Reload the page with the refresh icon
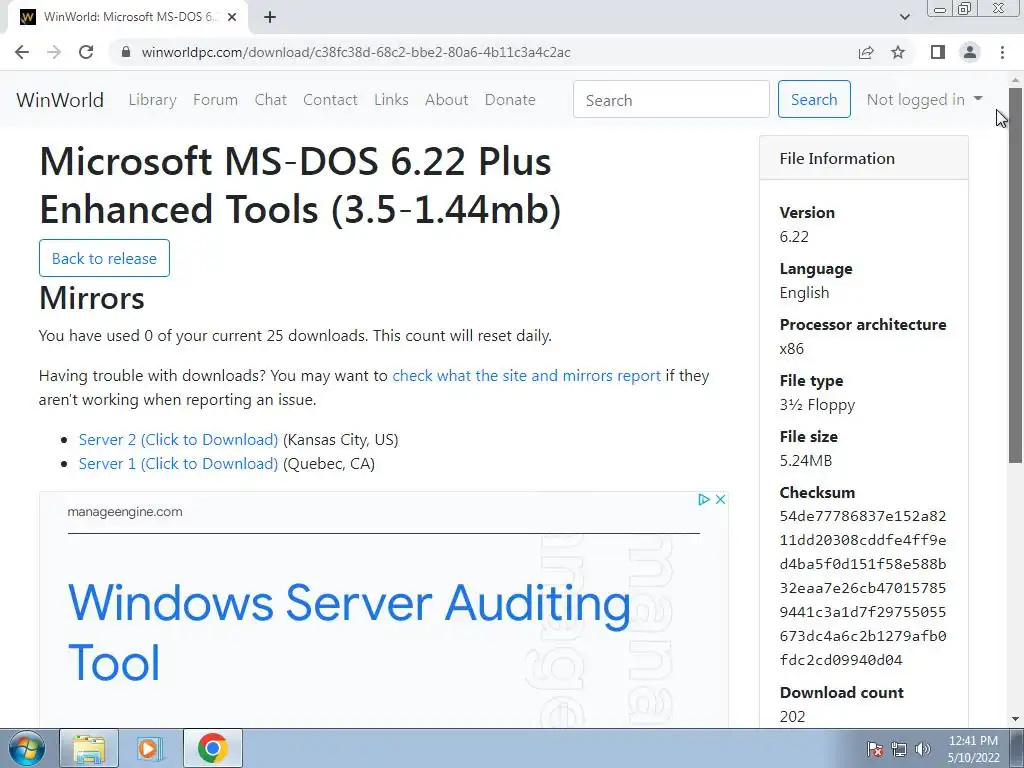Image resolution: width=1024 pixels, height=768 pixels. click(x=86, y=52)
